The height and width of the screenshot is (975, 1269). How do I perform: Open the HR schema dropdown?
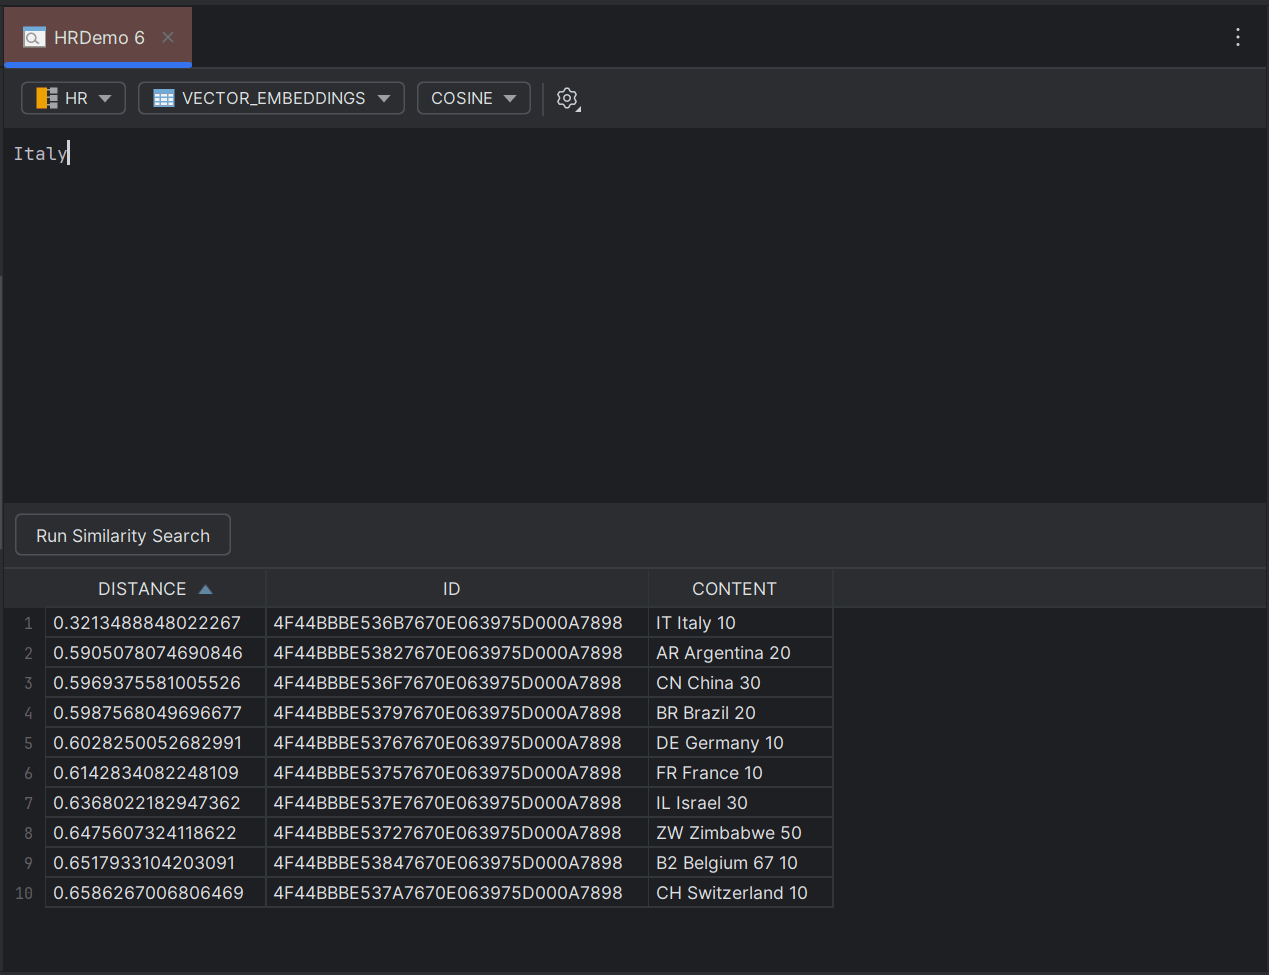pyautogui.click(x=73, y=98)
